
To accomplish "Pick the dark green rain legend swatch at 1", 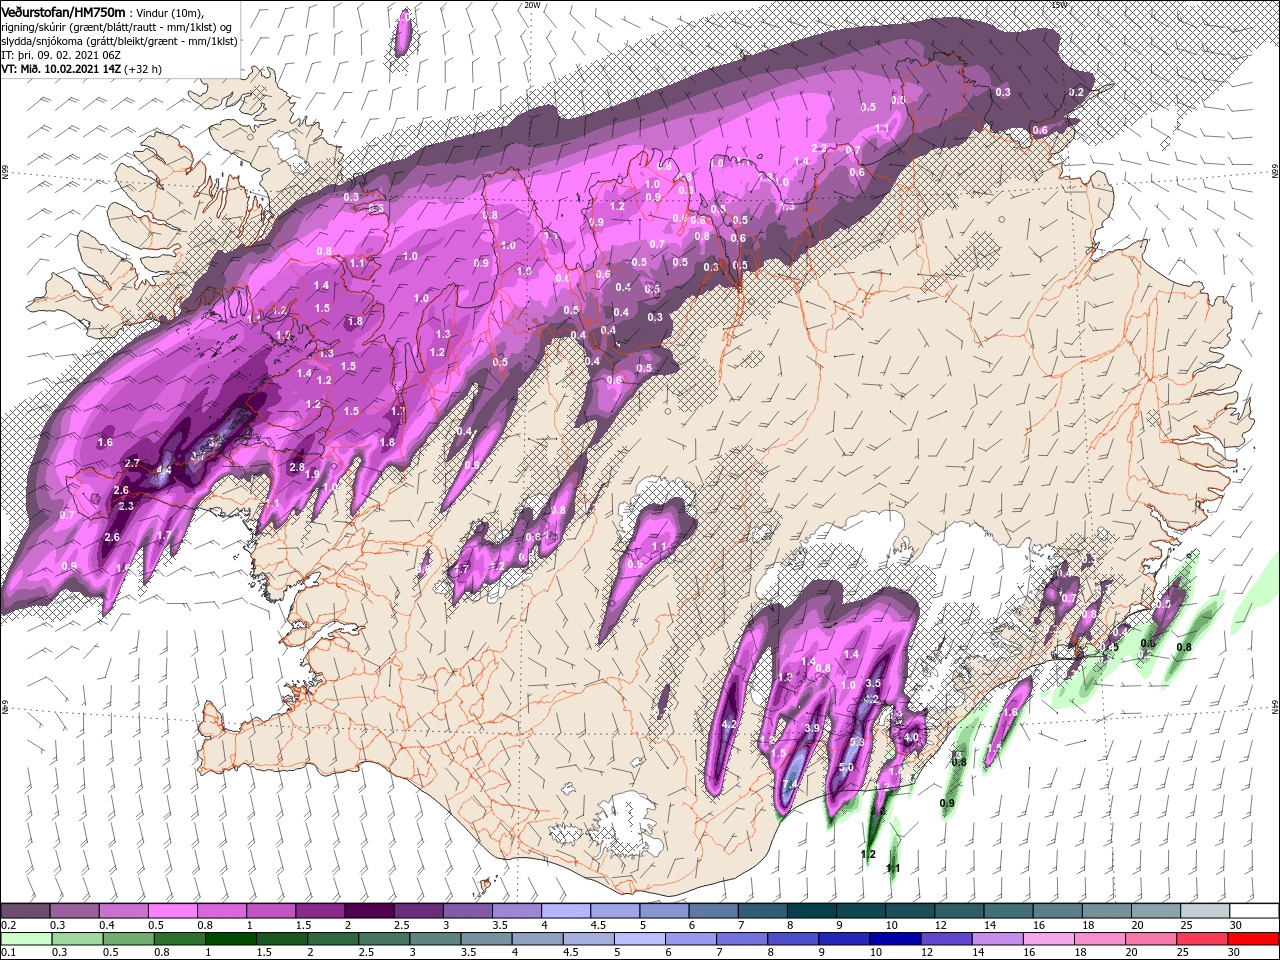I will click(x=230, y=939).
